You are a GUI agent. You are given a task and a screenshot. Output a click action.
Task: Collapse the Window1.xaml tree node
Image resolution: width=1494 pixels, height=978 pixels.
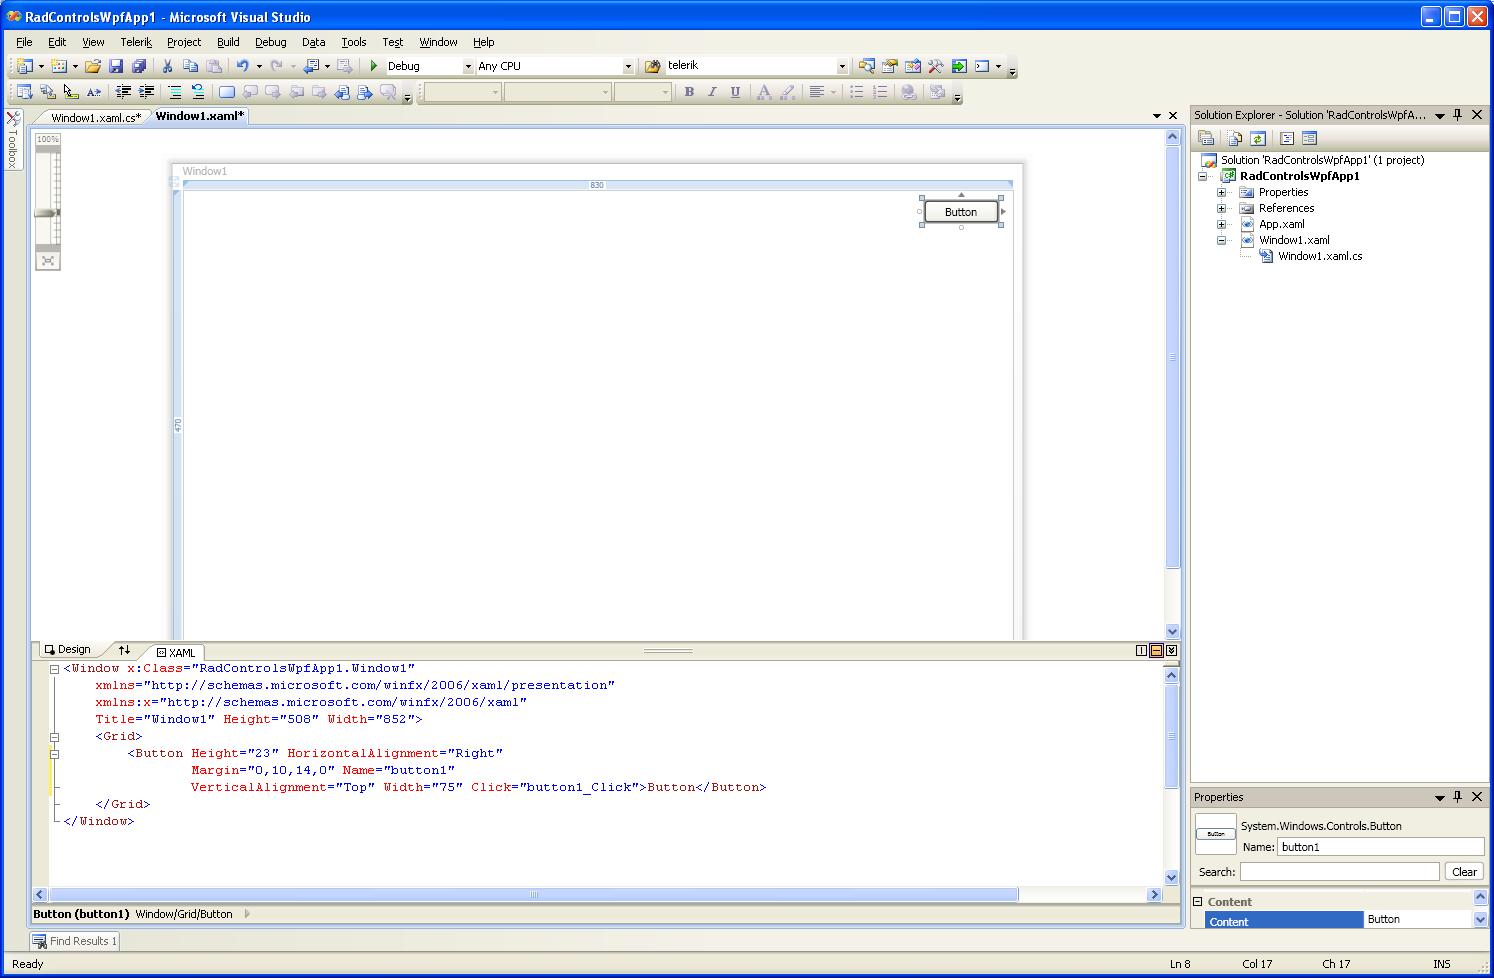coord(1221,240)
